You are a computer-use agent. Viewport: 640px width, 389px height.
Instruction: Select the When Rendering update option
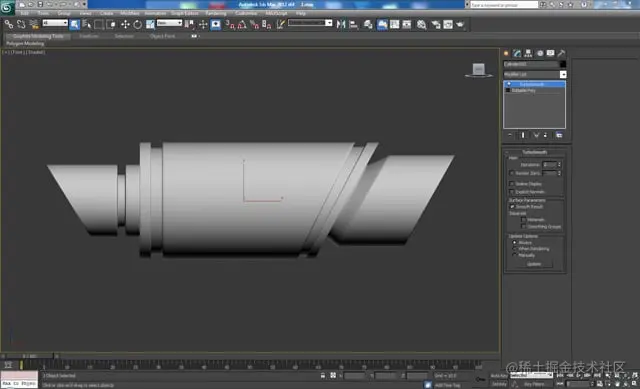[x=514, y=249]
